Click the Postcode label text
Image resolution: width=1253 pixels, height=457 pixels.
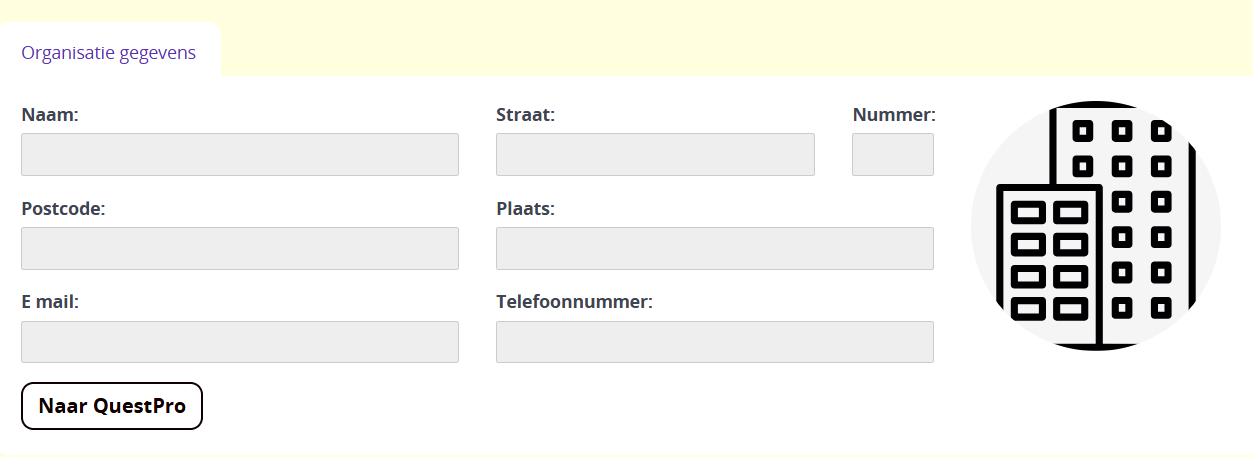(x=63, y=209)
